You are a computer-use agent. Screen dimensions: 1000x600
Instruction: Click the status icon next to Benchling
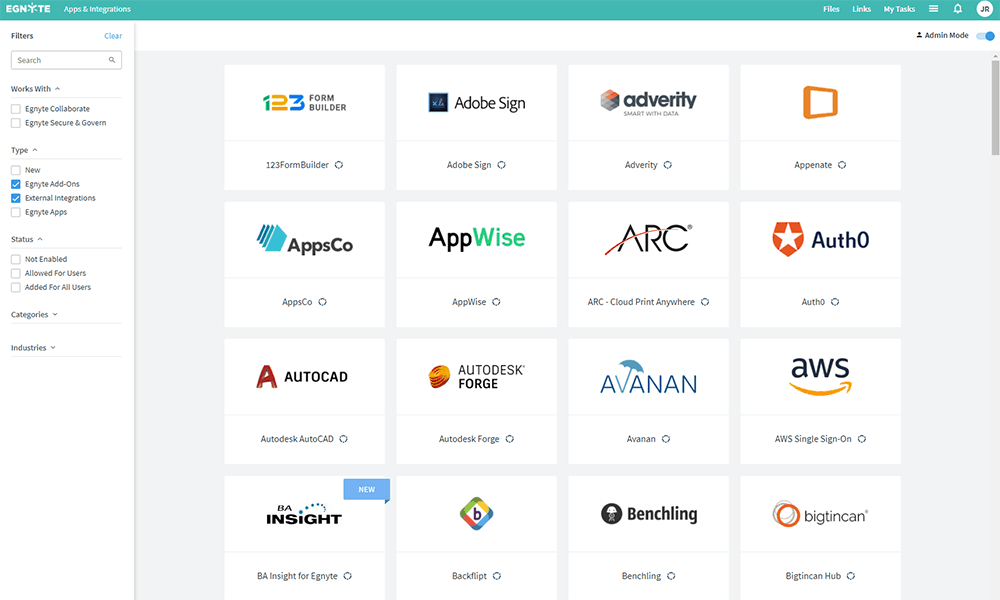coord(671,576)
